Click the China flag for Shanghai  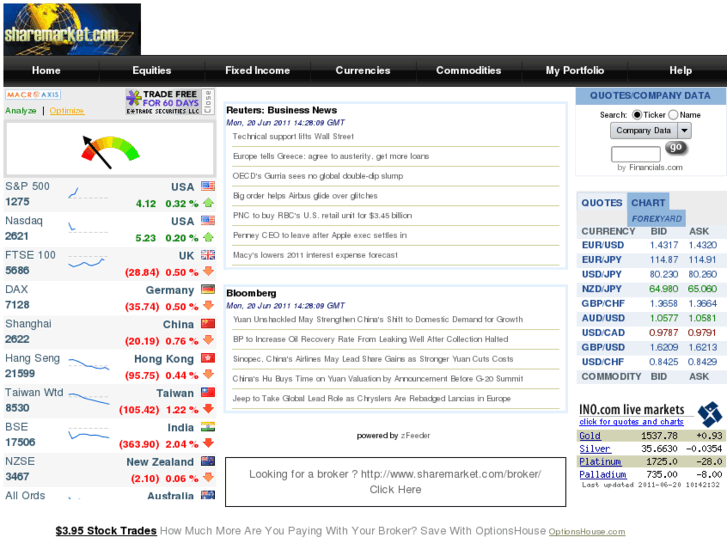[x=208, y=323]
